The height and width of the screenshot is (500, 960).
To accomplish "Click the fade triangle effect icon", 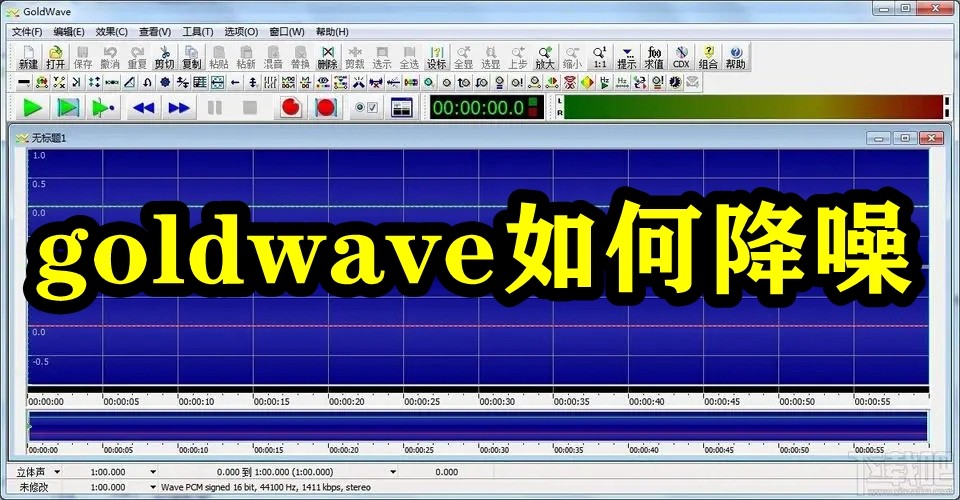I will (129, 82).
